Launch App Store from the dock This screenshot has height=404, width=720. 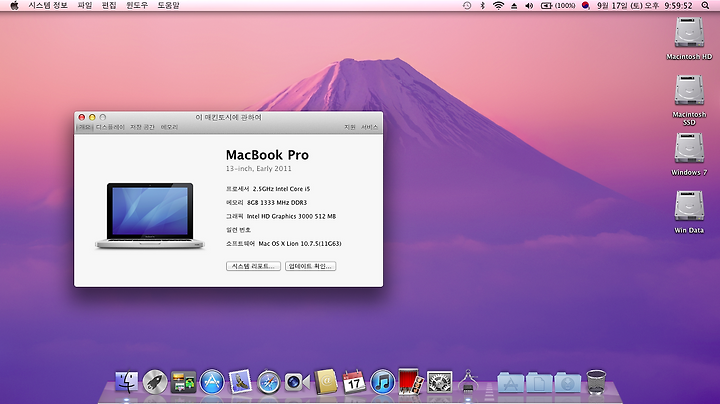pyautogui.click(x=212, y=382)
